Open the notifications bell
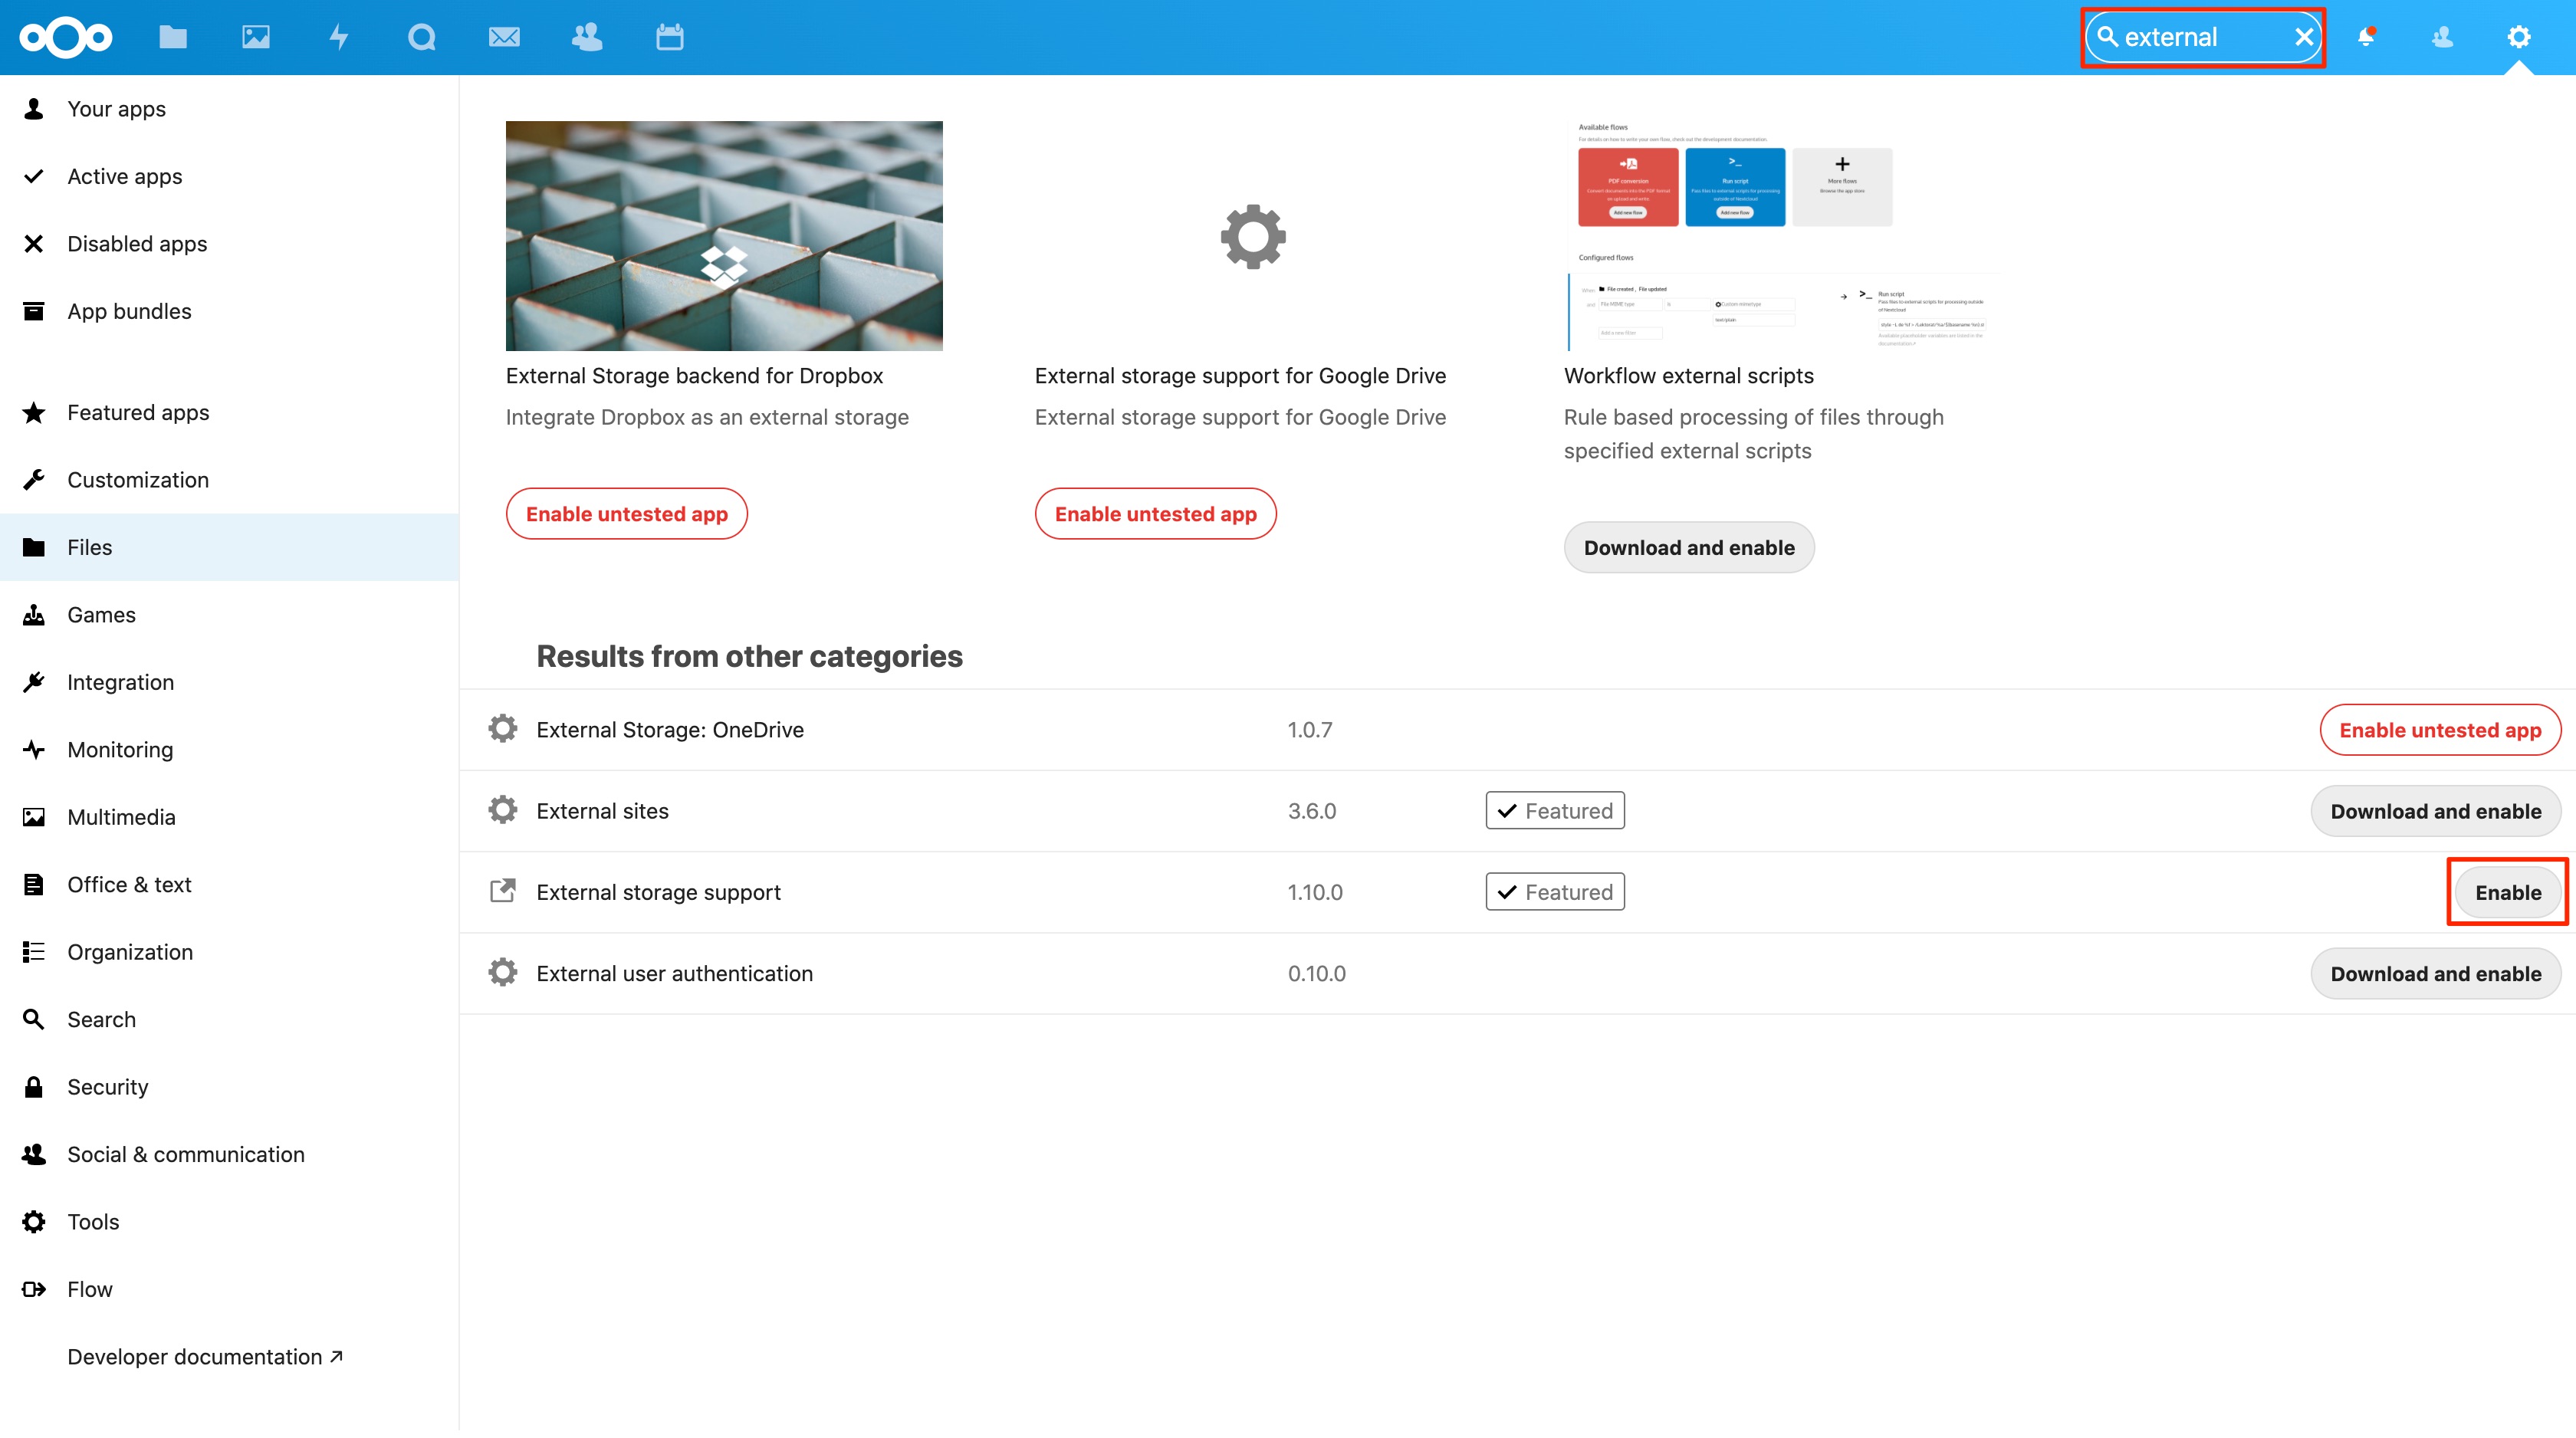This screenshot has height=1438, width=2576. click(2367, 37)
